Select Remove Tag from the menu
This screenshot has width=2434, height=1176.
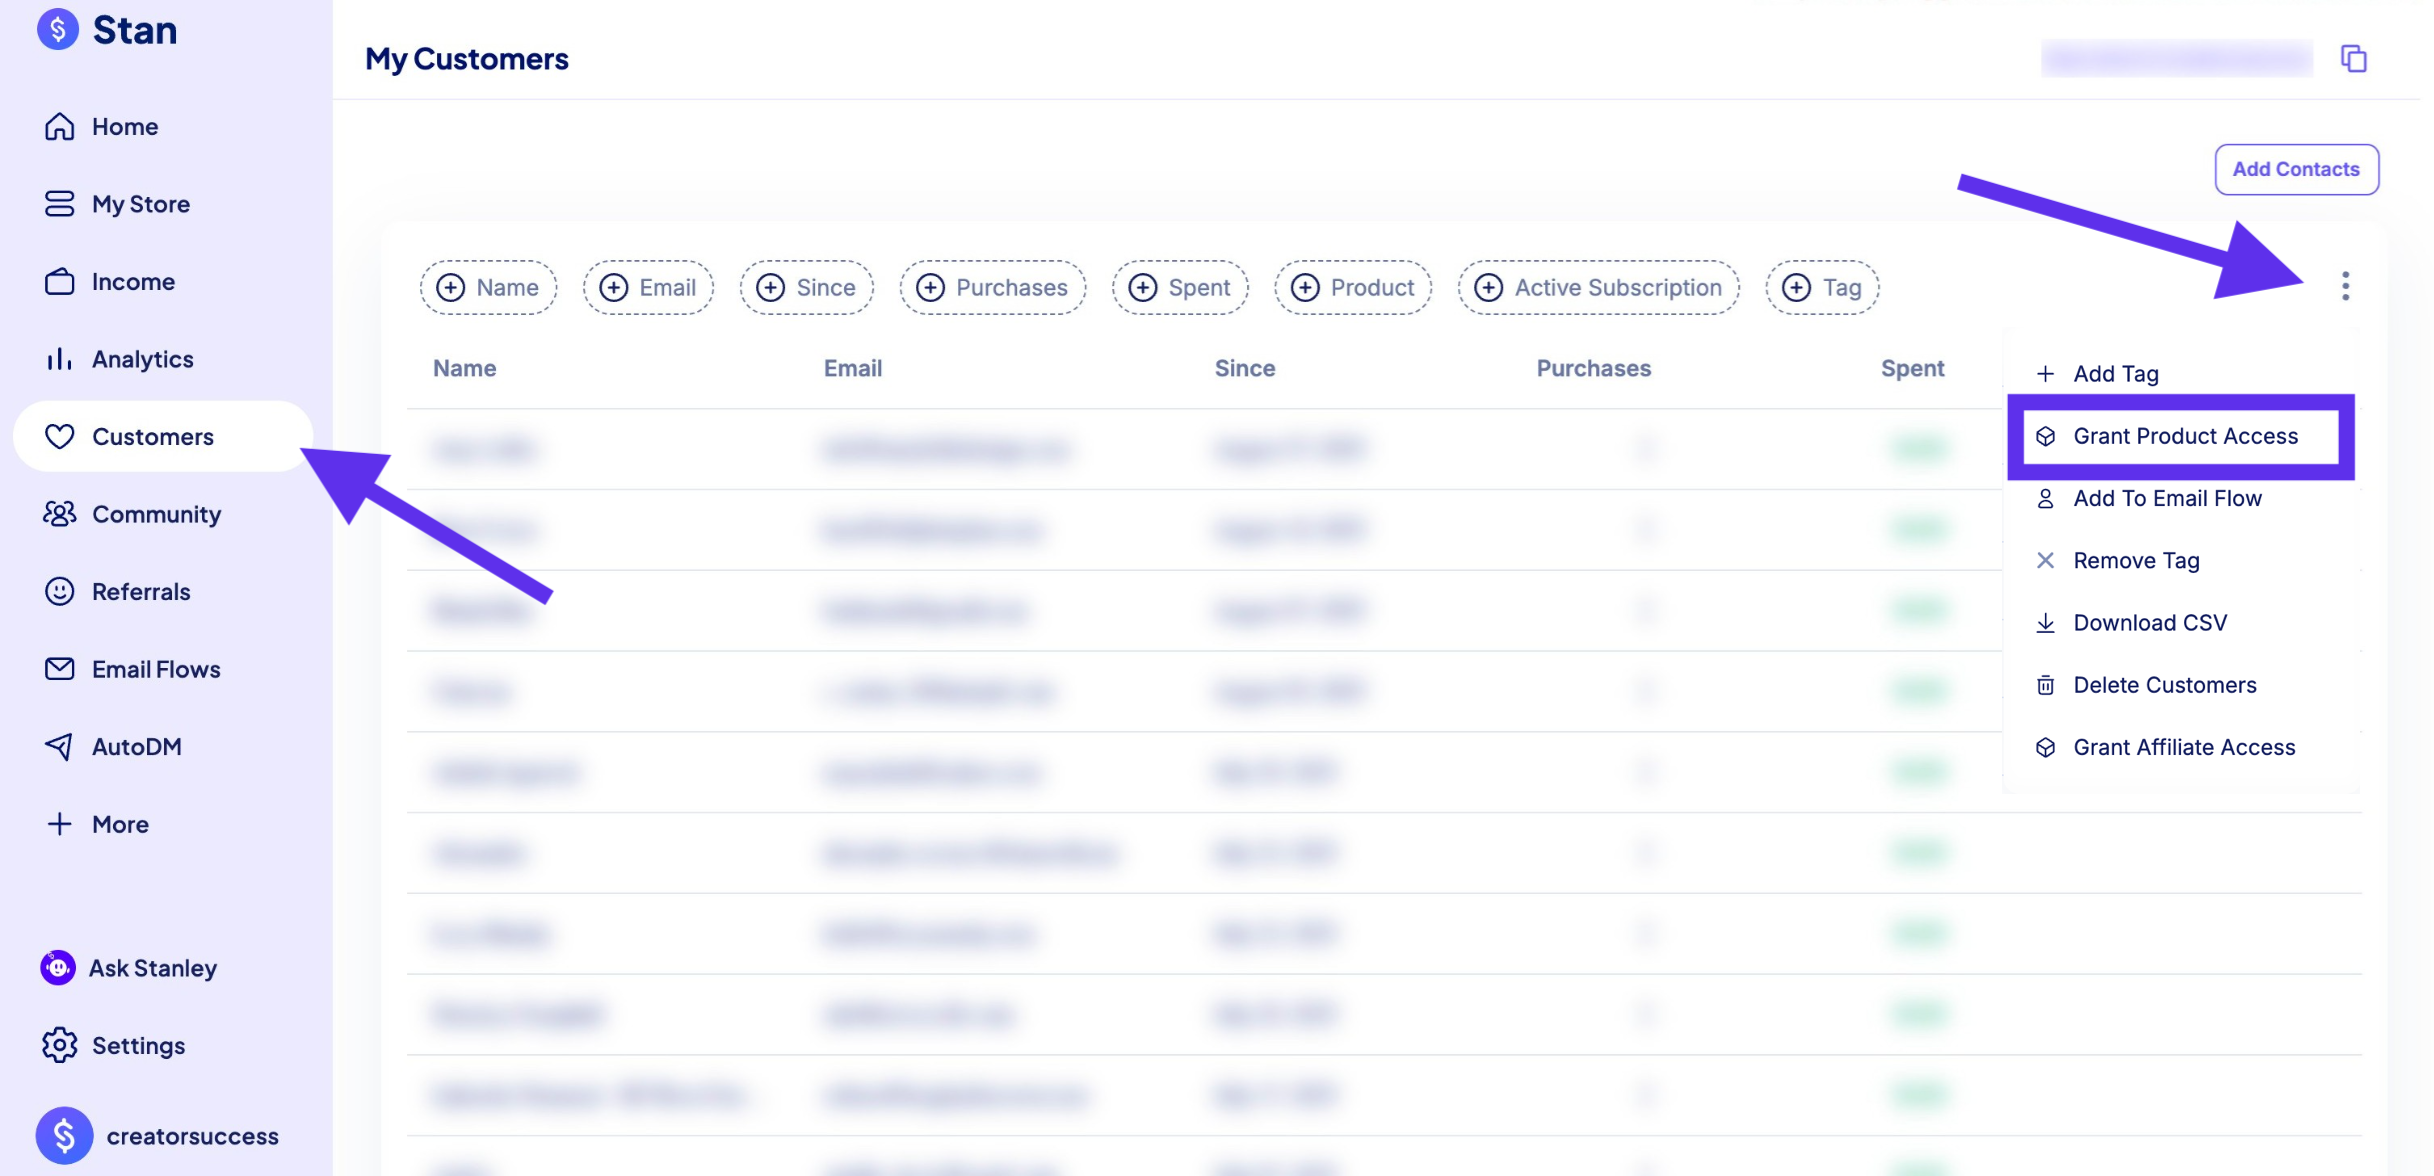click(2117, 560)
